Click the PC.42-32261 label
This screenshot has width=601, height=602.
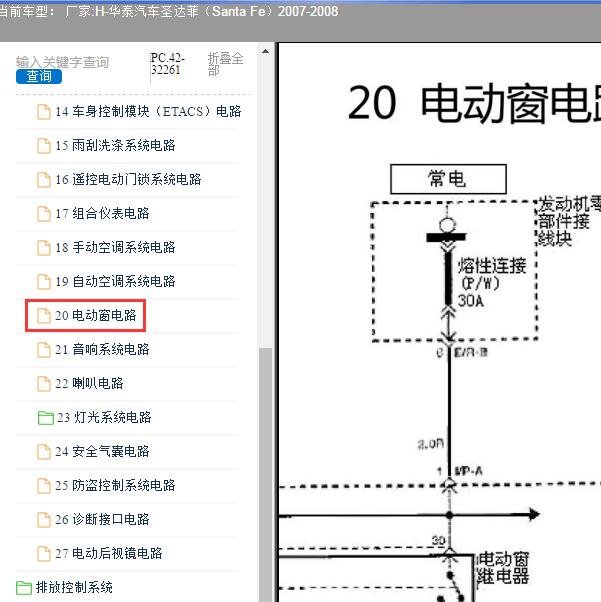[x=168, y=64]
